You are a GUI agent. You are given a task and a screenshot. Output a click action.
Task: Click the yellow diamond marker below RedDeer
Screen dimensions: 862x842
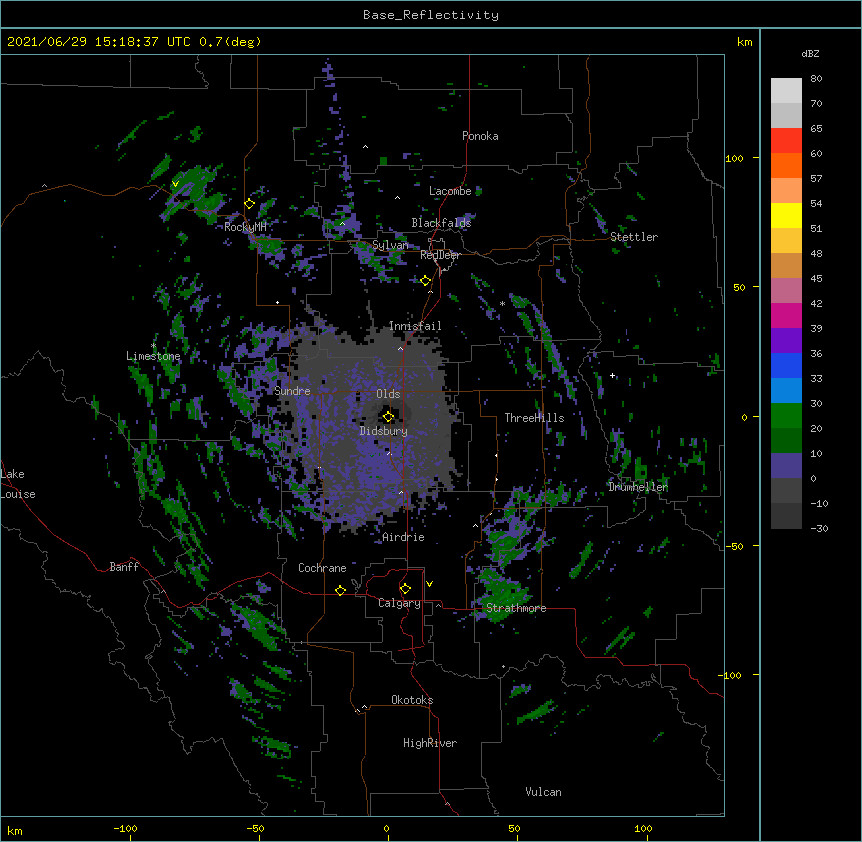coord(425,281)
